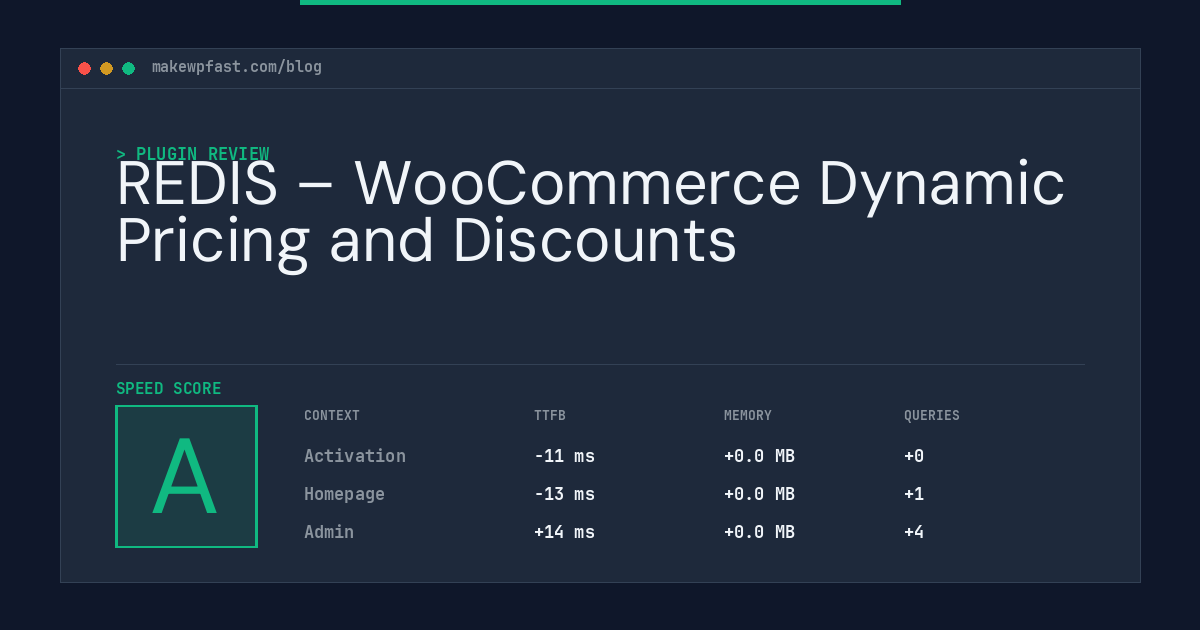Screen dimensions: 1200x630
Task: Click the yellow window dot
Action: pos(106,68)
